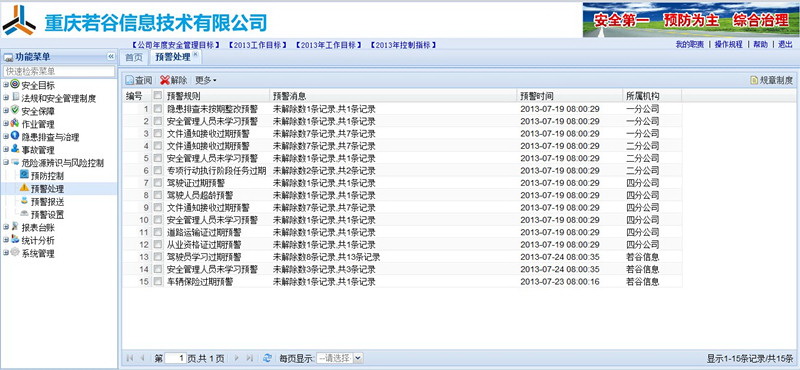Toggle the select-all checkbox in table header

tap(158, 95)
